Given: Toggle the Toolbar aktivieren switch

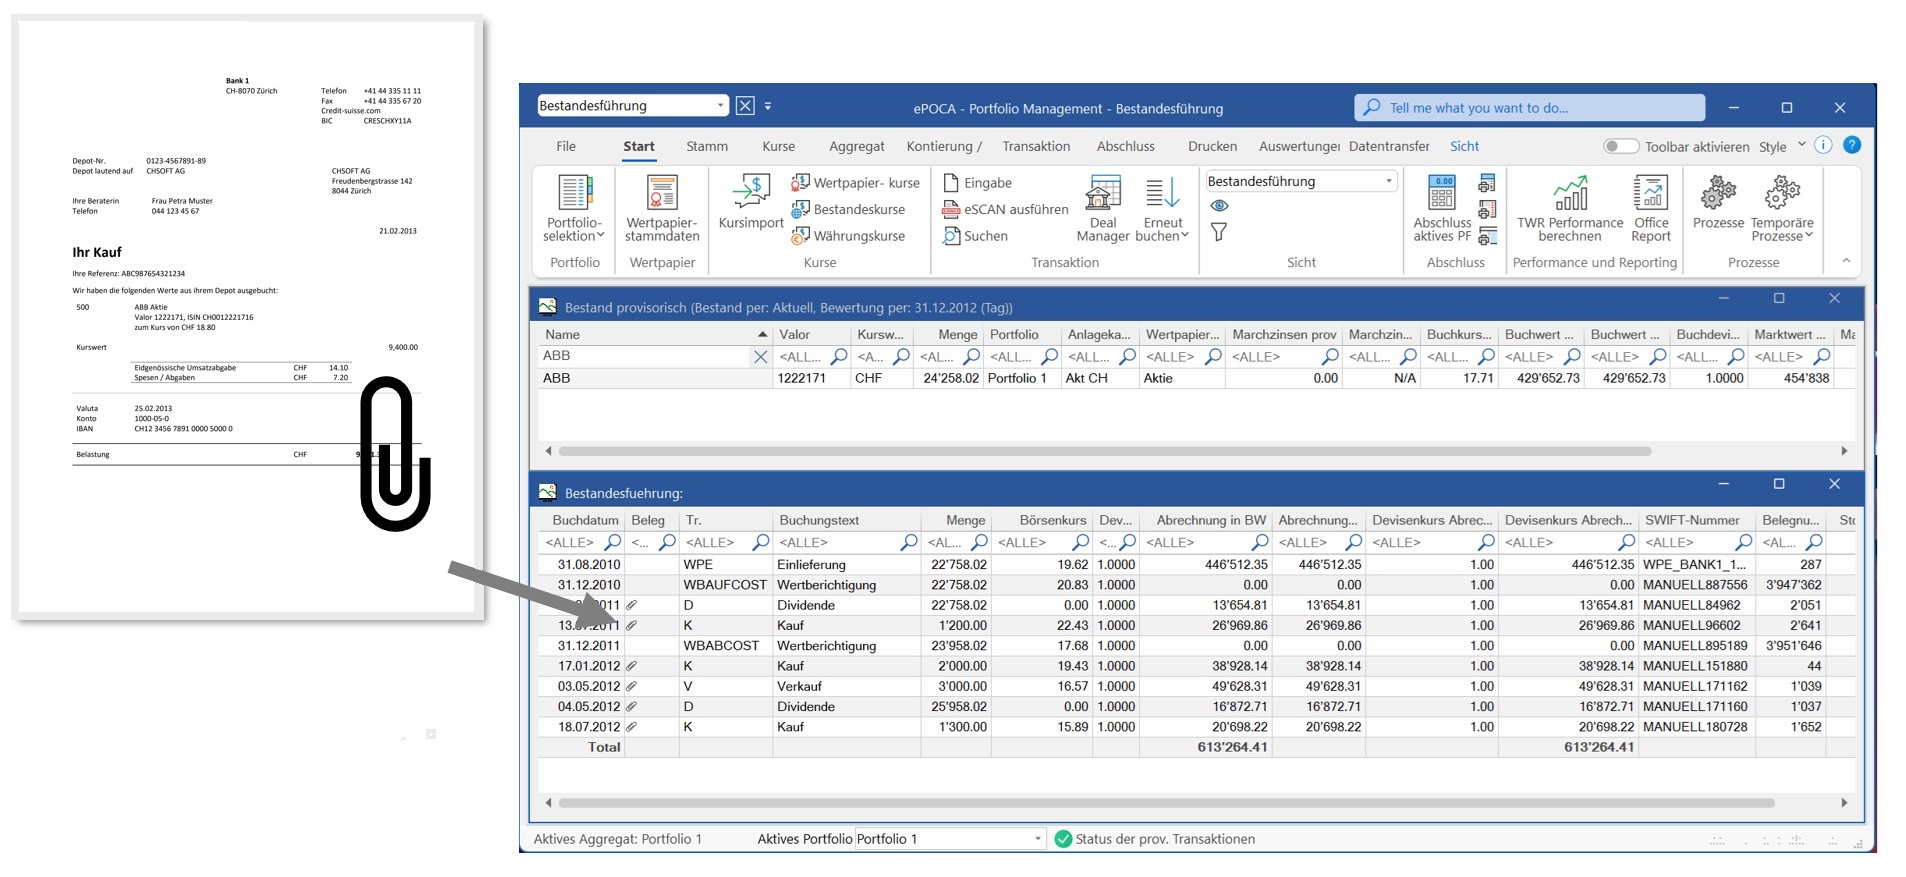Looking at the screenshot, I should pyautogui.click(x=1620, y=146).
